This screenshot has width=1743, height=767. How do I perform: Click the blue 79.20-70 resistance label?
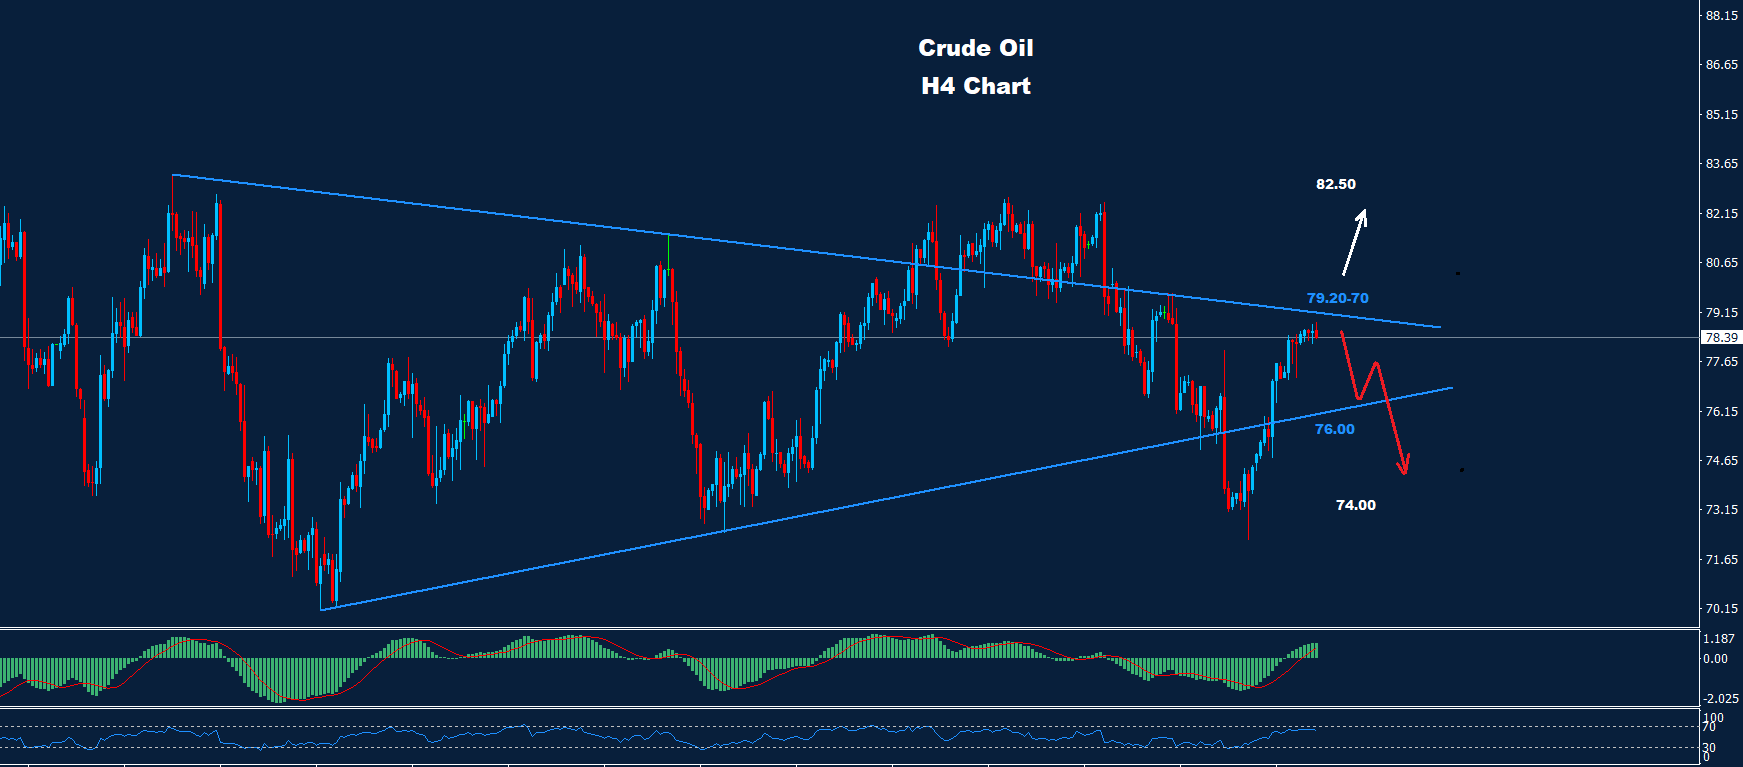(x=1337, y=298)
